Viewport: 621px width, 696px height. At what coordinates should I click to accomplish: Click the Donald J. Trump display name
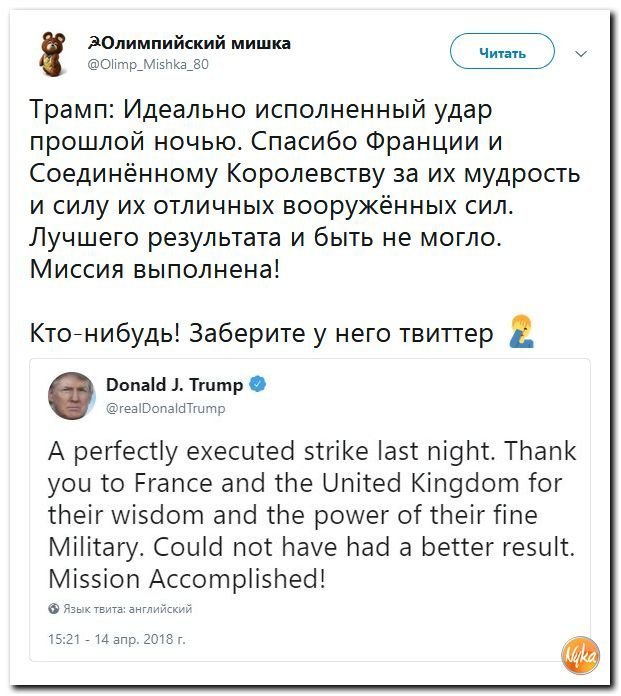tap(174, 385)
